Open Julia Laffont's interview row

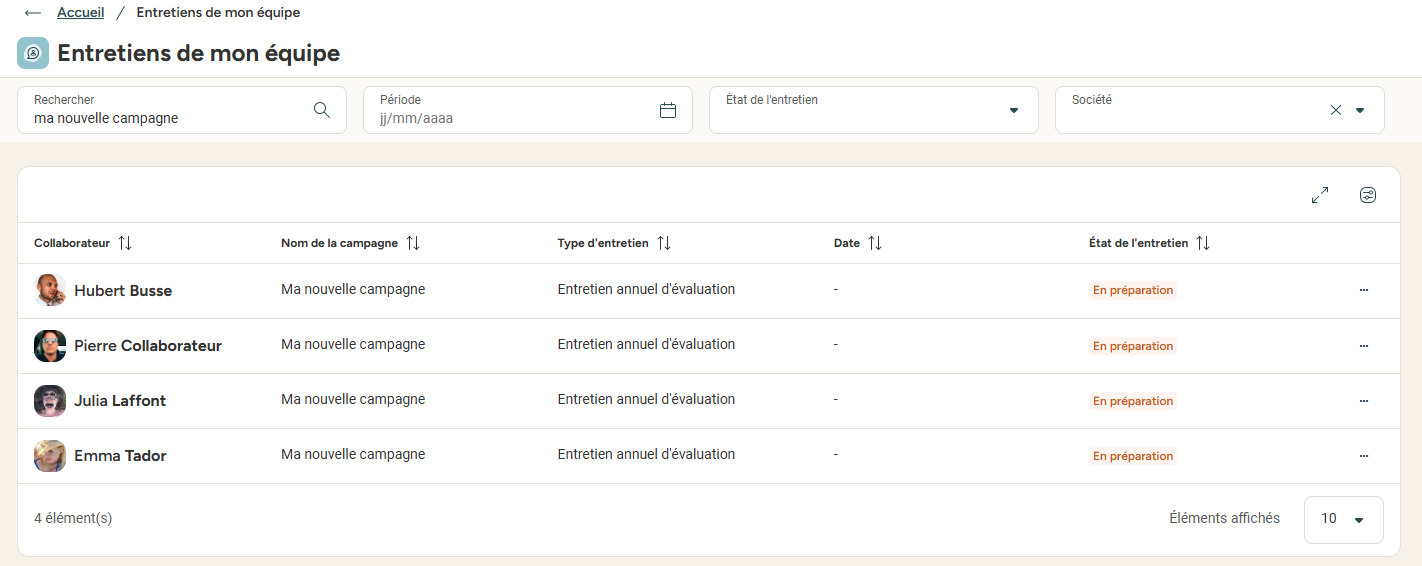pos(709,401)
